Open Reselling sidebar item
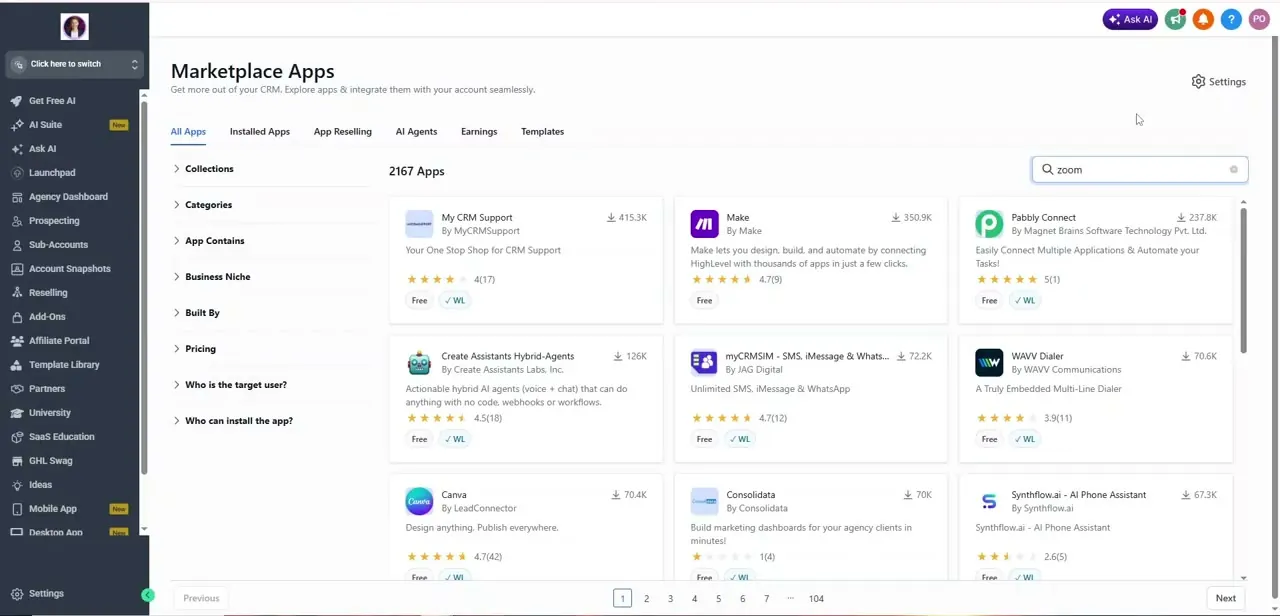This screenshot has width=1280, height=616. coord(48,293)
